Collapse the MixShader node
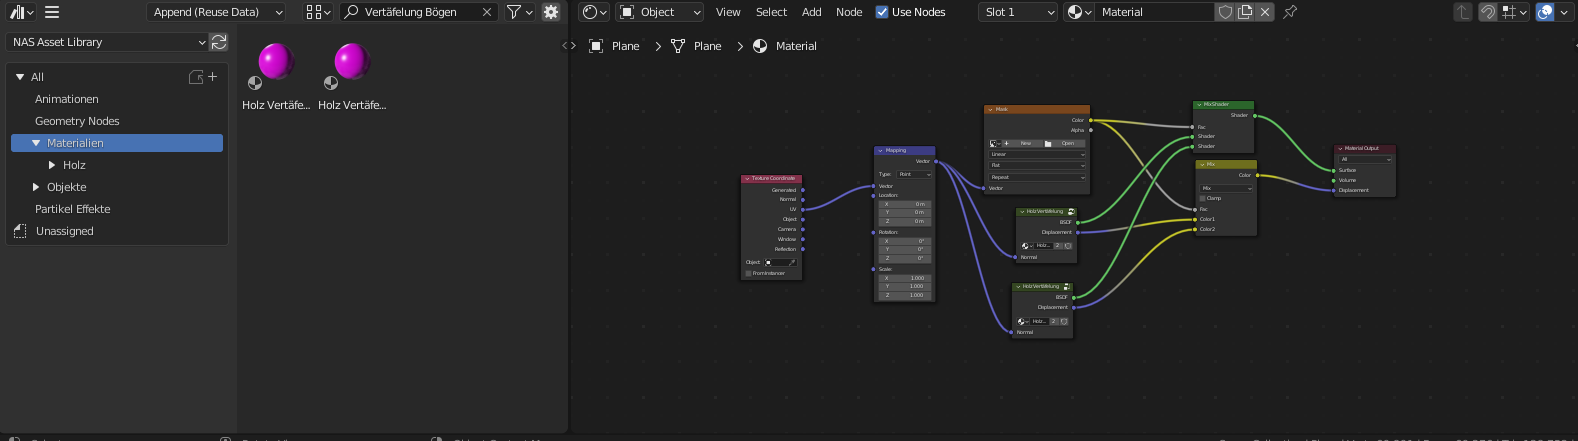This screenshot has width=1578, height=441. (1199, 104)
